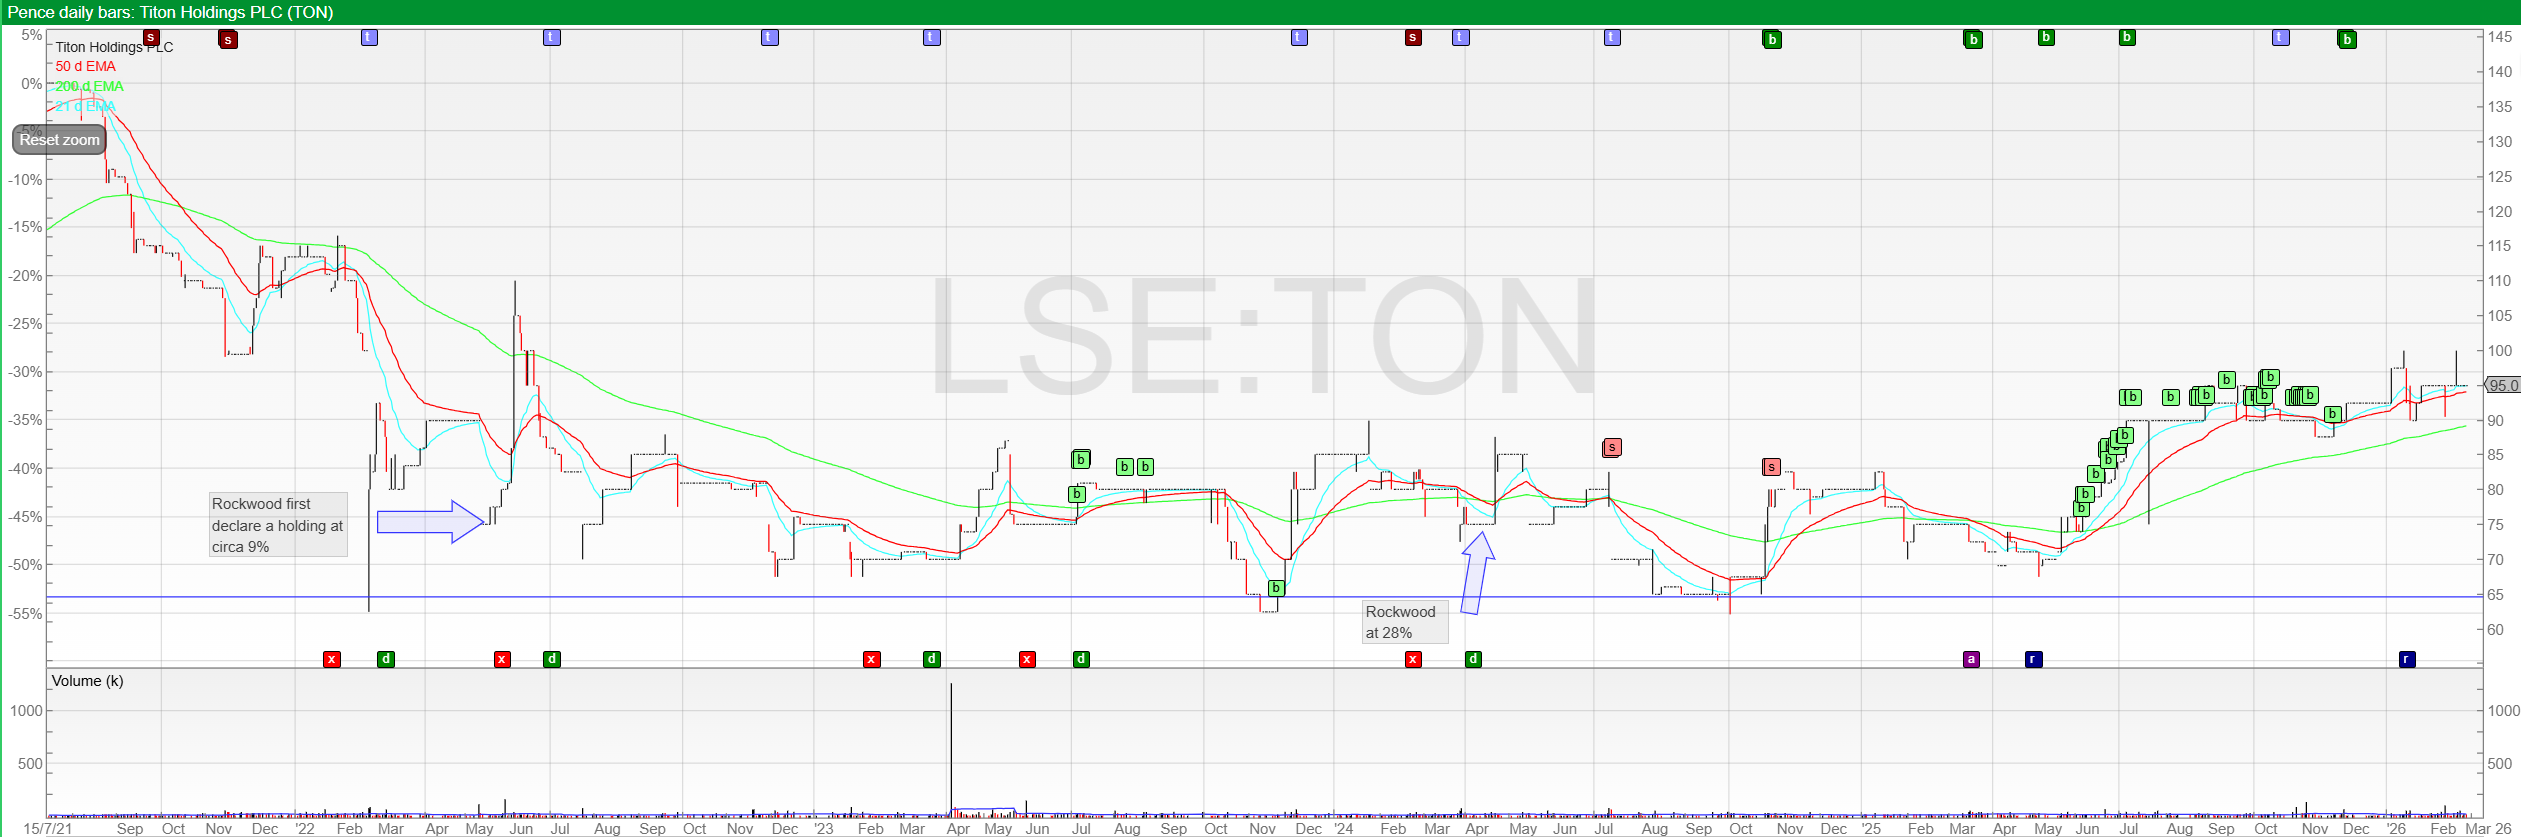Click the blue right-pointing annotation arrow
Viewport: 2521px width, 837px height.
[430, 522]
